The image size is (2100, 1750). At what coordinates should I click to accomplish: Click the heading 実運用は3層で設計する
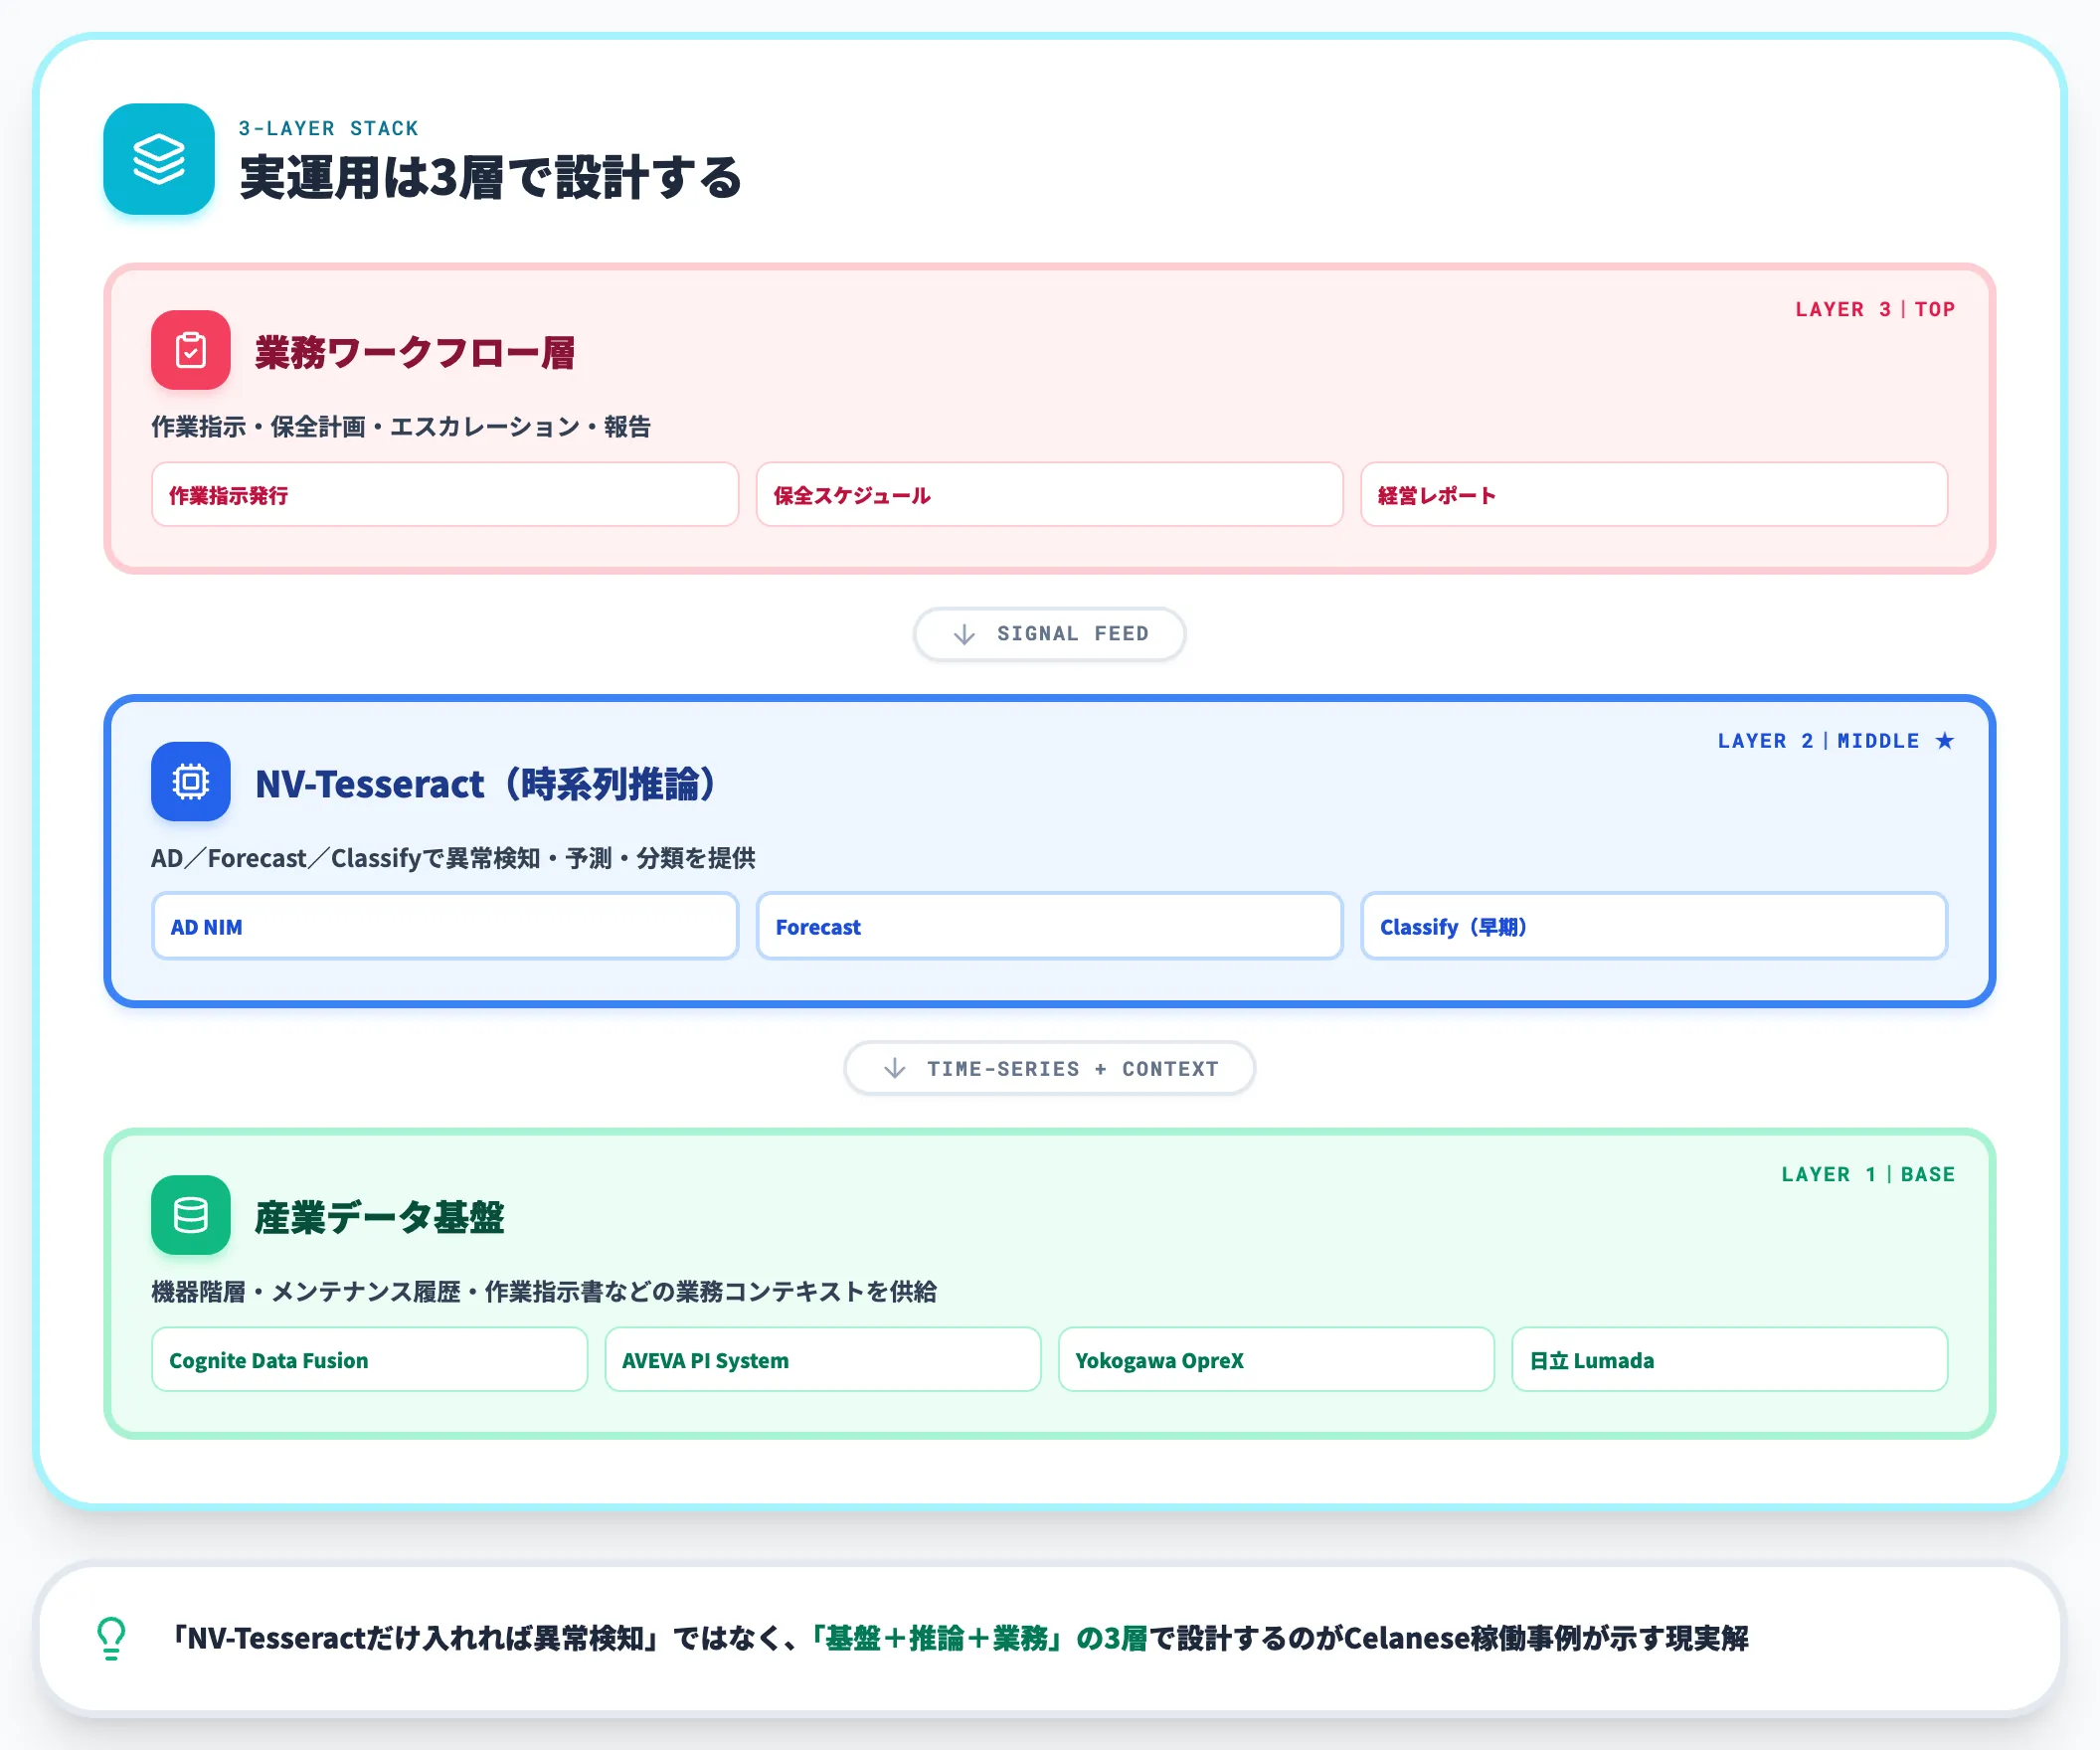pyautogui.click(x=490, y=178)
